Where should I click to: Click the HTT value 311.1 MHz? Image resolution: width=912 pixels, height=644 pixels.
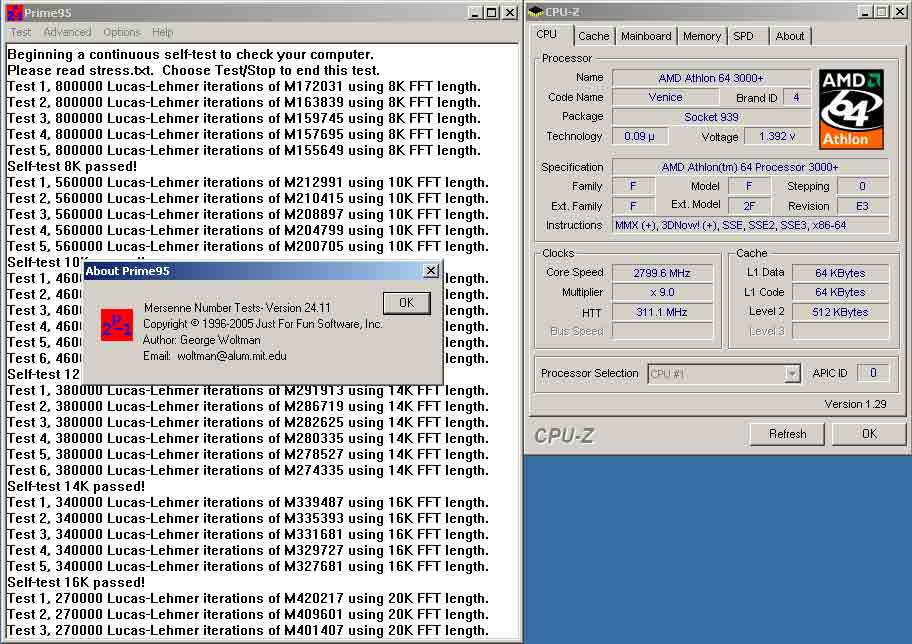[x=662, y=312]
